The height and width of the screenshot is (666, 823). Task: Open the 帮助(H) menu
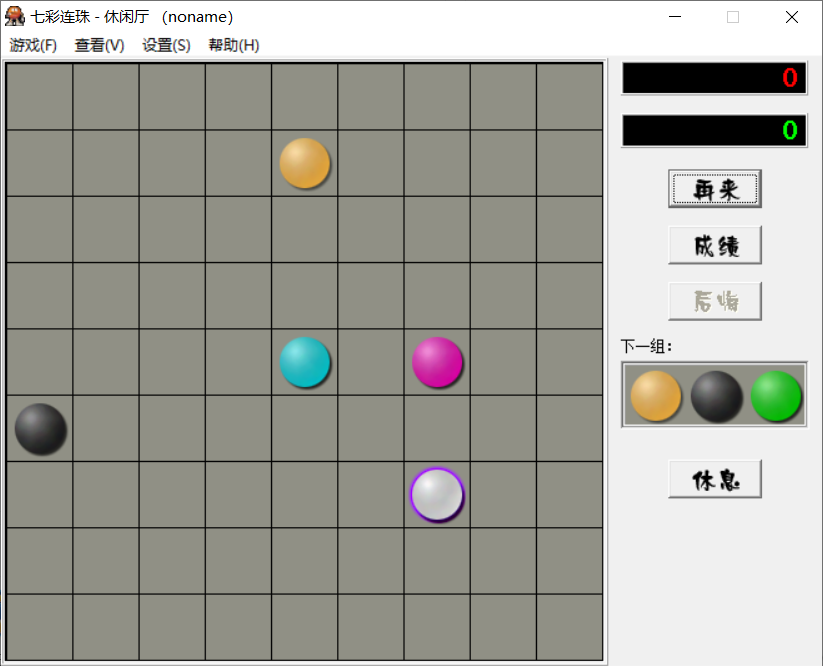[x=234, y=45]
